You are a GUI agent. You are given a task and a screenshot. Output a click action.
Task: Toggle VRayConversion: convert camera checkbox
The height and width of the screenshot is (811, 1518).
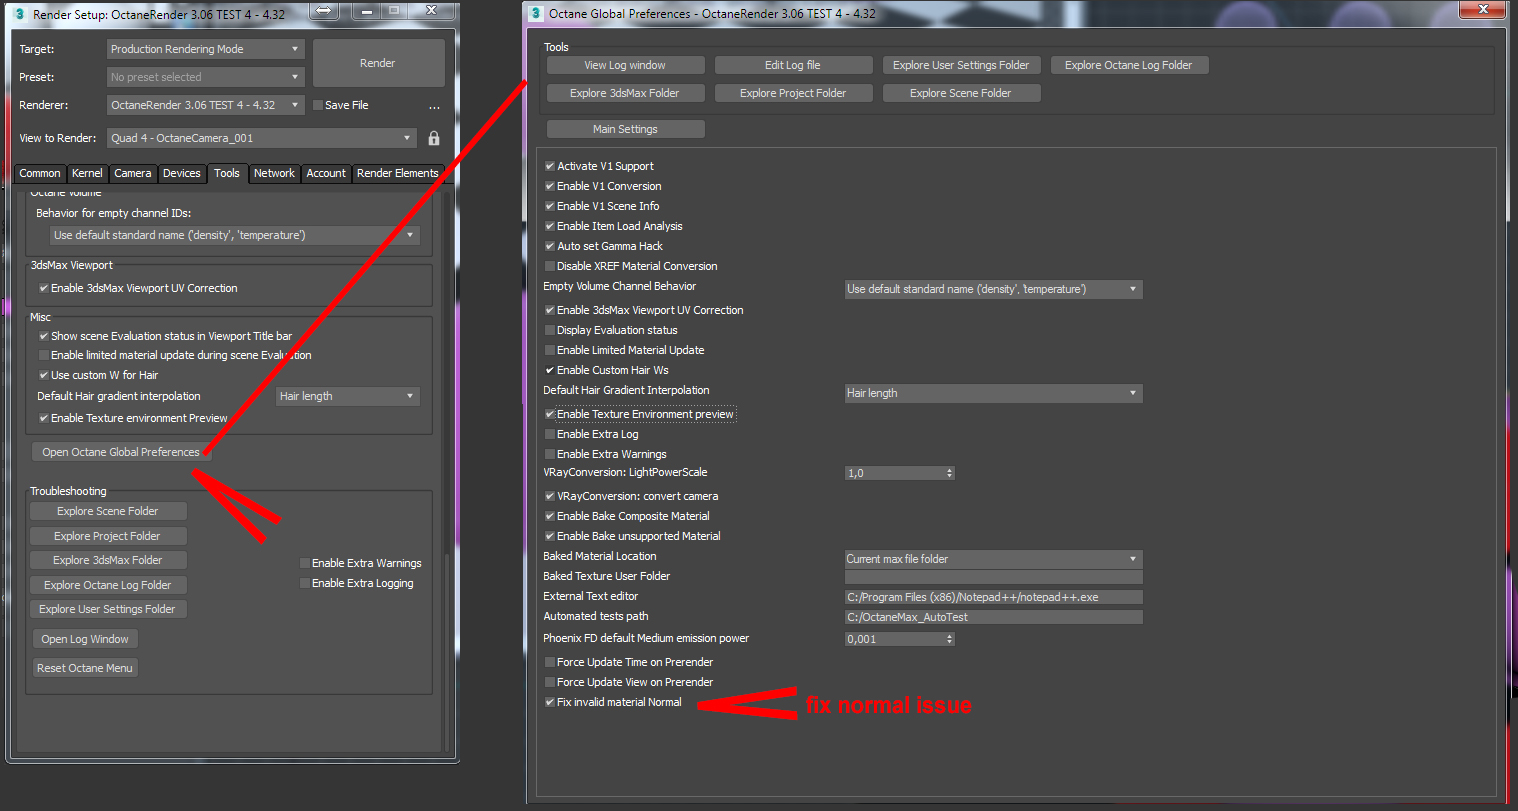click(550, 496)
